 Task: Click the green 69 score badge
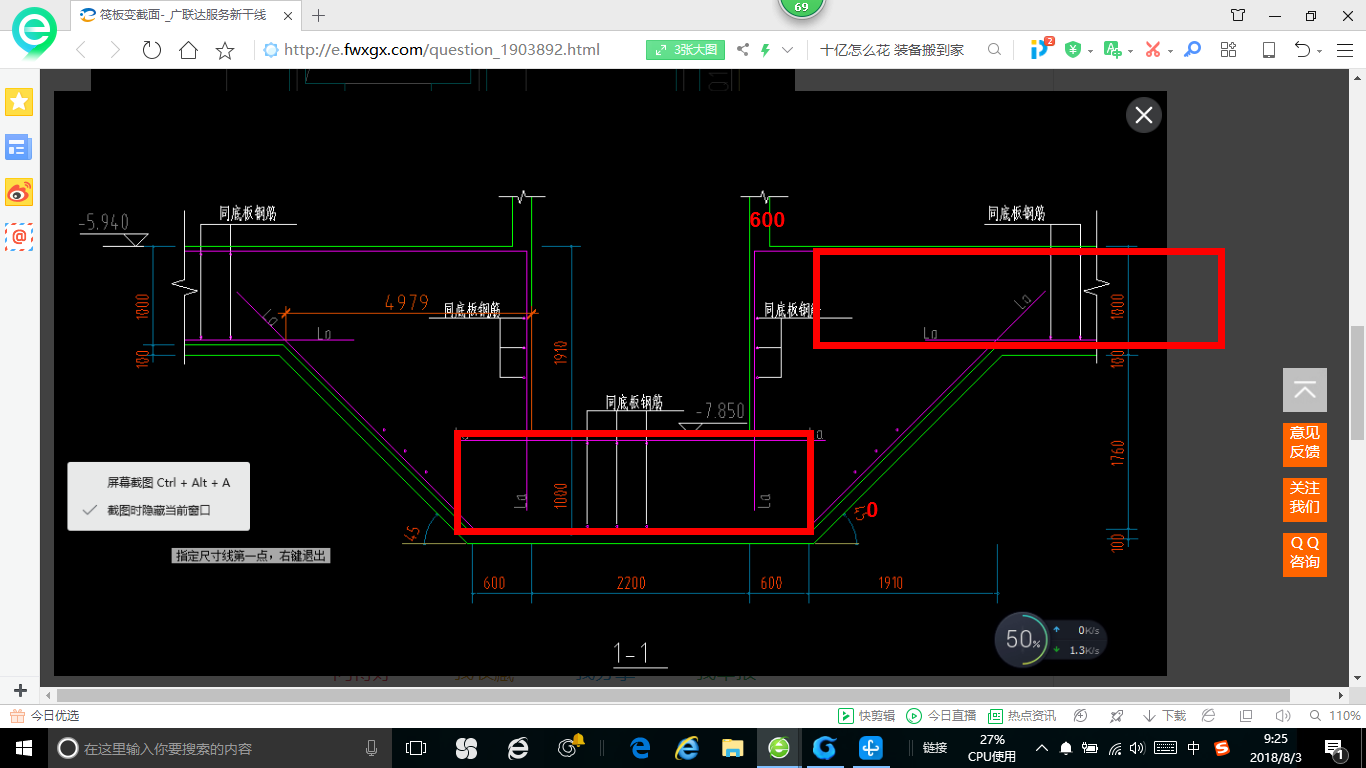pos(801,7)
